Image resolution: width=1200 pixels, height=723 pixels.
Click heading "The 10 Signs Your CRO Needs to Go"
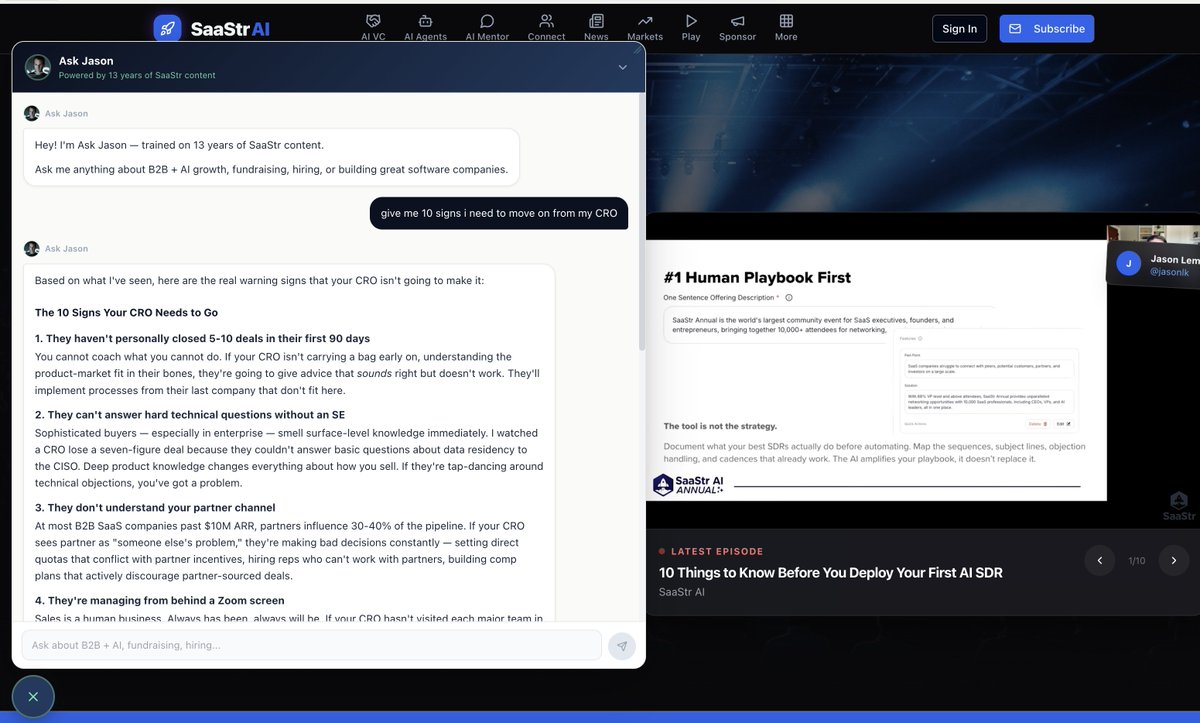126,313
